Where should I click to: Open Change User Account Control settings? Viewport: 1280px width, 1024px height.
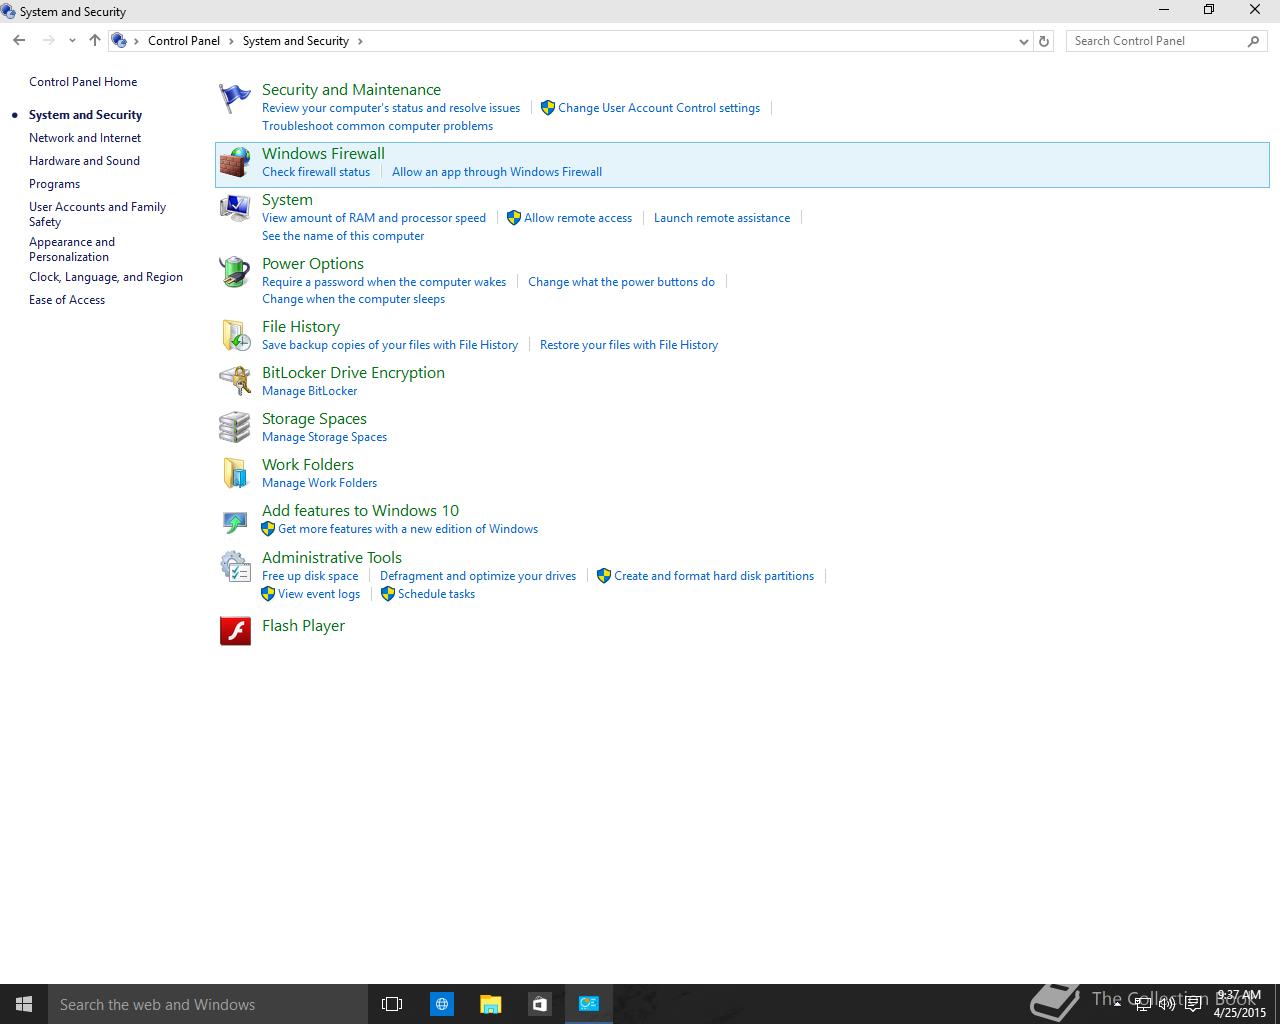659,108
